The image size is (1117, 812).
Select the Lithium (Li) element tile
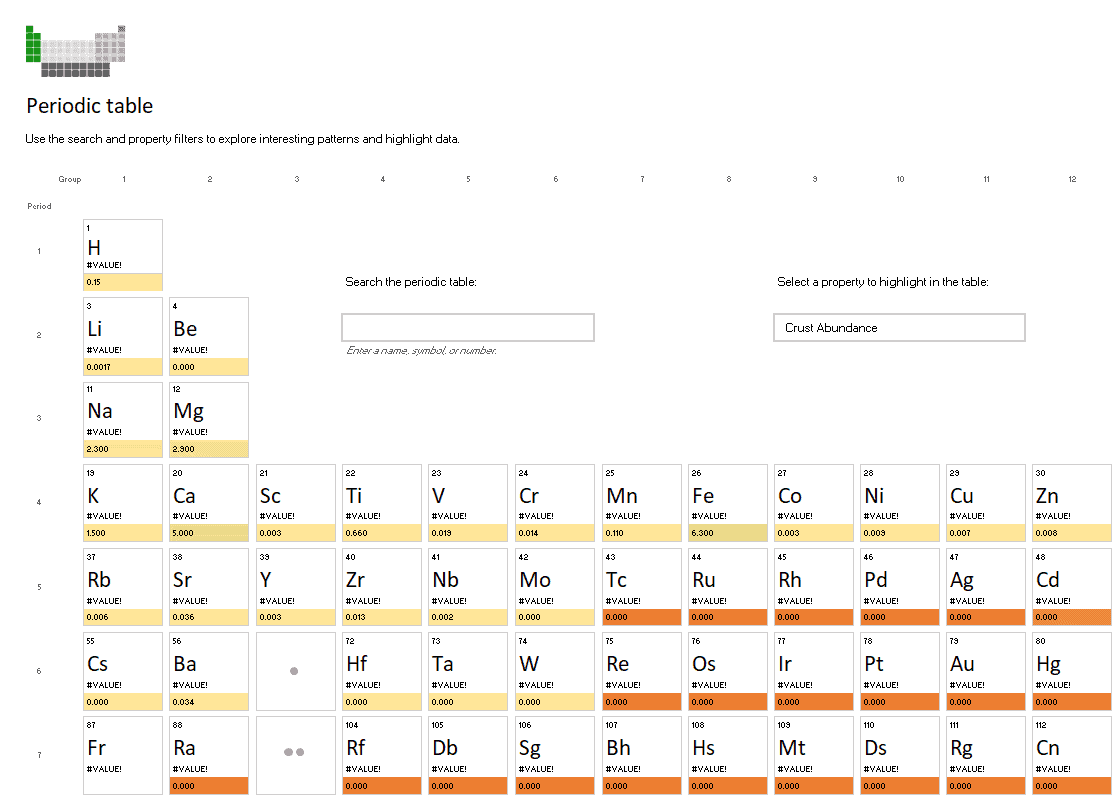(123, 336)
